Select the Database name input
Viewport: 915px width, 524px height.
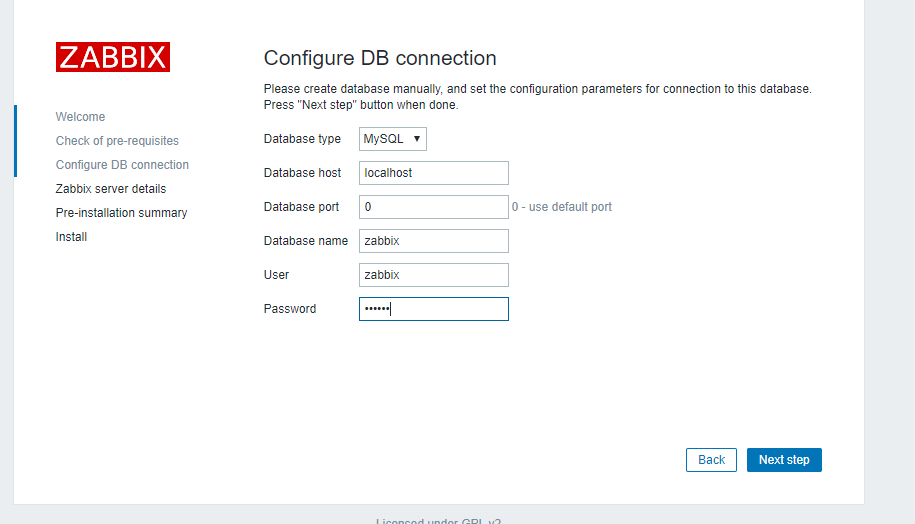pos(434,241)
